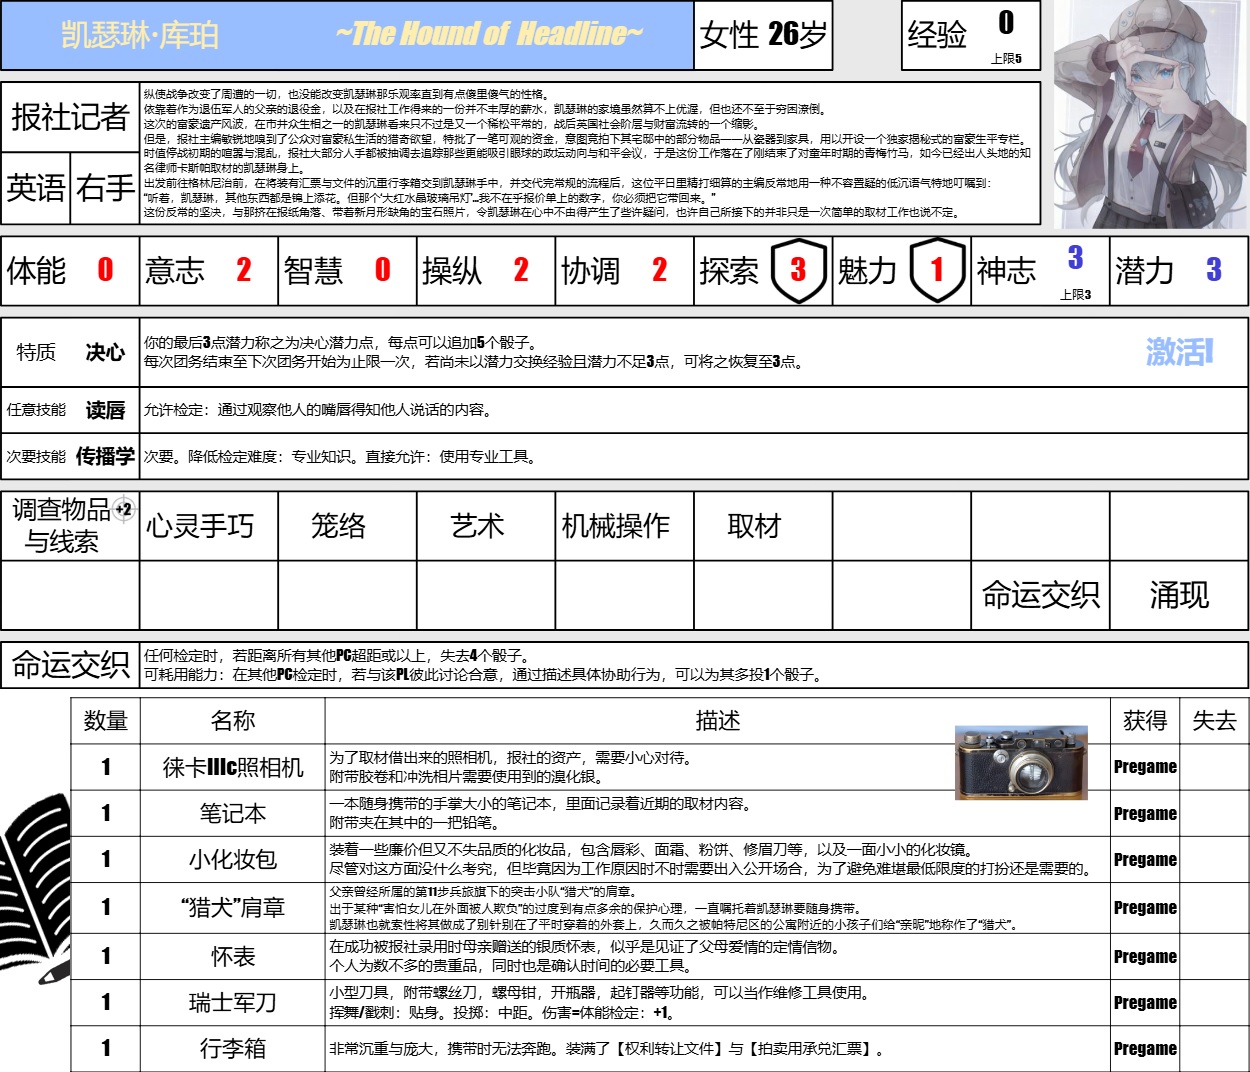The height and width of the screenshot is (1072, 1250).
Task: Select the 凯瑟琳·库珀 name cell
Action: [x=140, y=35]
